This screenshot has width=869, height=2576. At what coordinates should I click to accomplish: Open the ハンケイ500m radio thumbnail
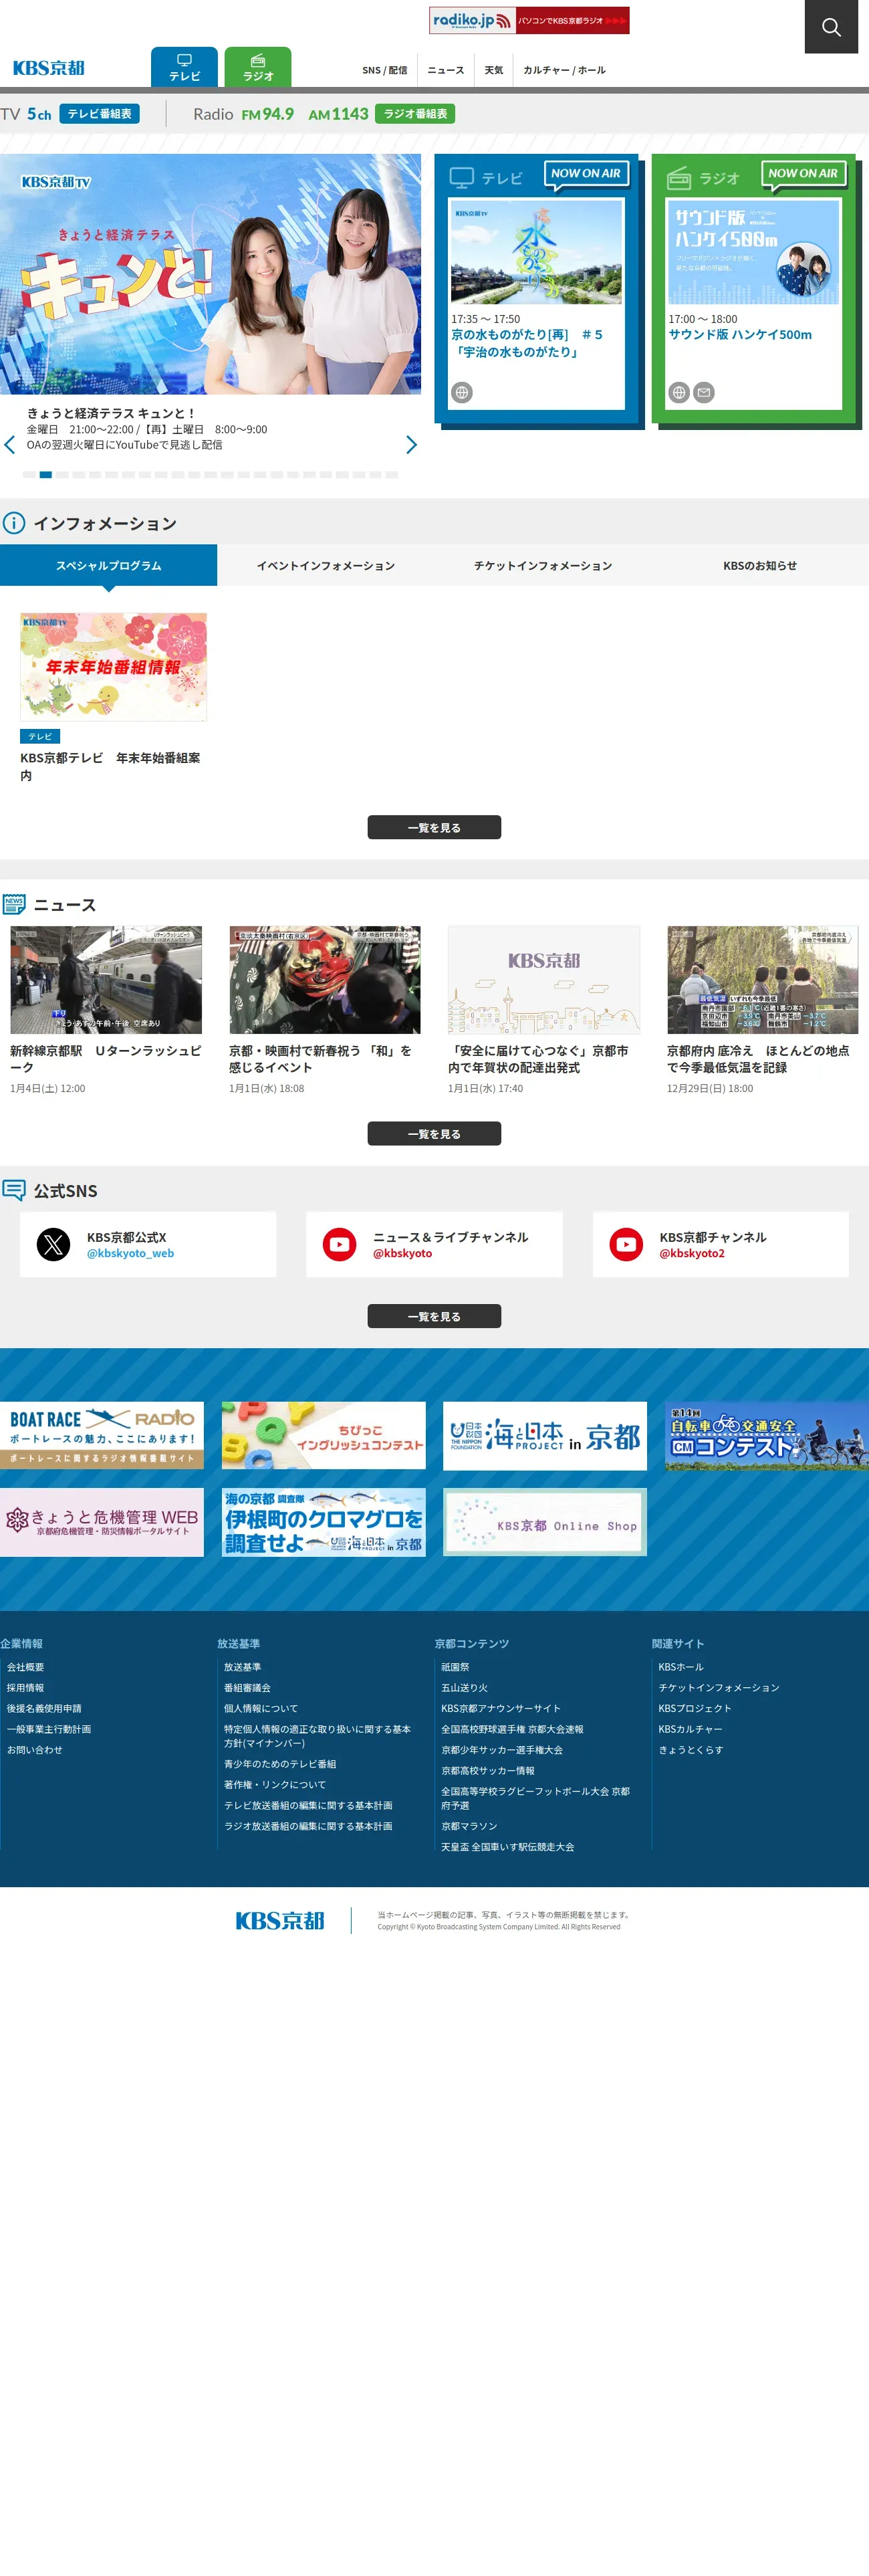(754, 252)
